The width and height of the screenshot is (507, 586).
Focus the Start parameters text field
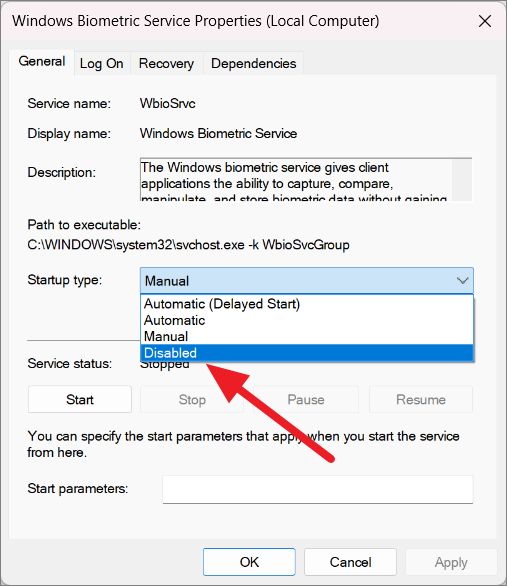(318, 489)
